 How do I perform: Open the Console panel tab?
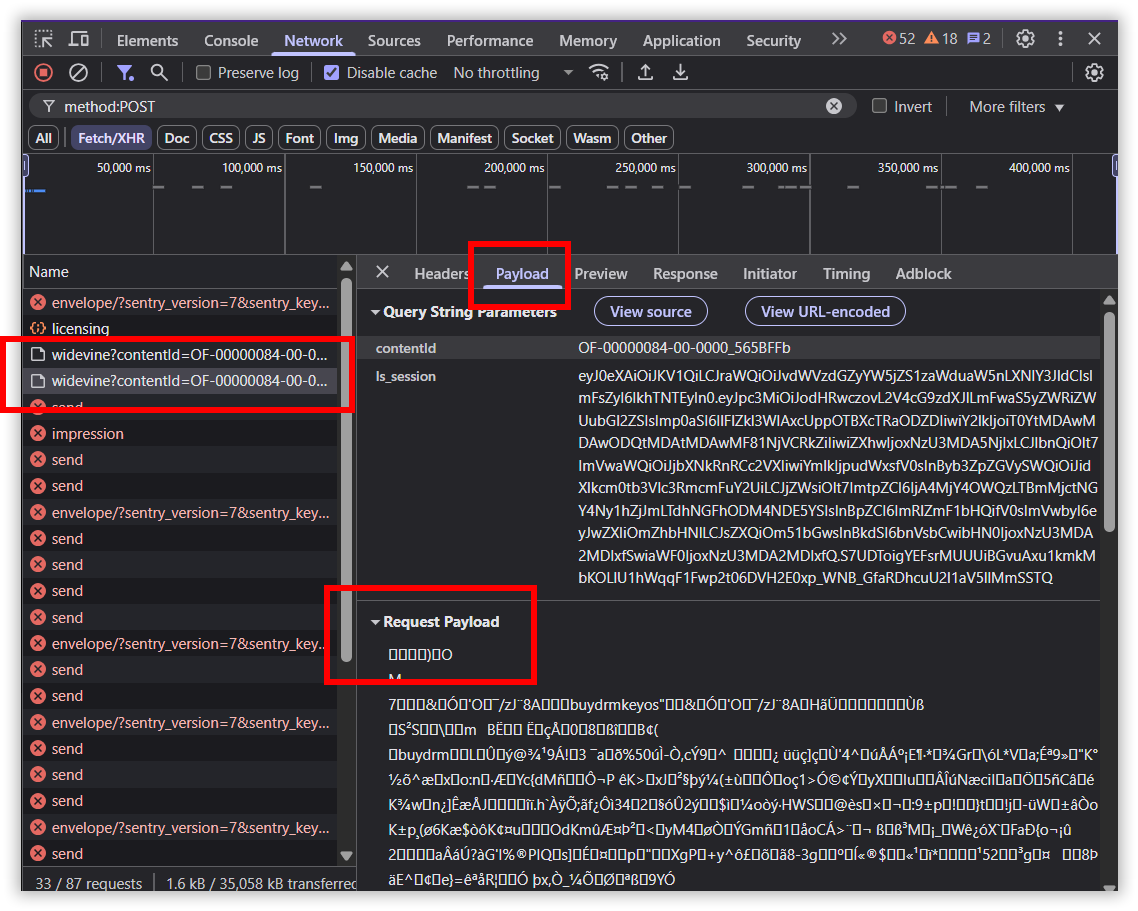(231, 41)
